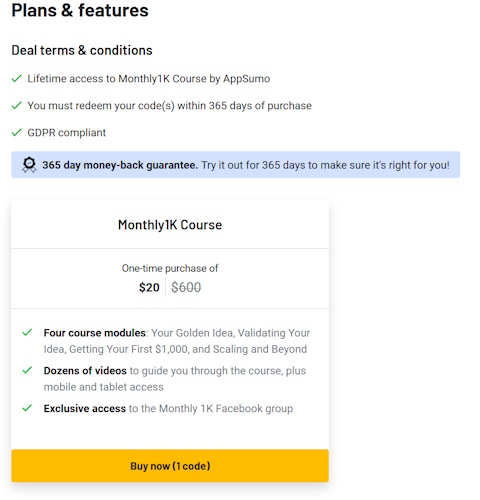Click the GDPR compliant text
Screen dimensions: 480x500
(67, 133)
